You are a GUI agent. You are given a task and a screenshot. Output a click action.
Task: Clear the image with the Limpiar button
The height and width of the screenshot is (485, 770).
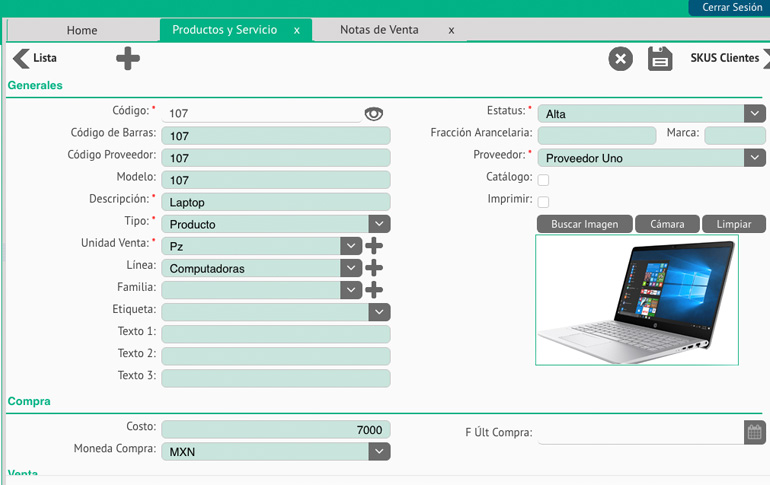click(734, 224)
